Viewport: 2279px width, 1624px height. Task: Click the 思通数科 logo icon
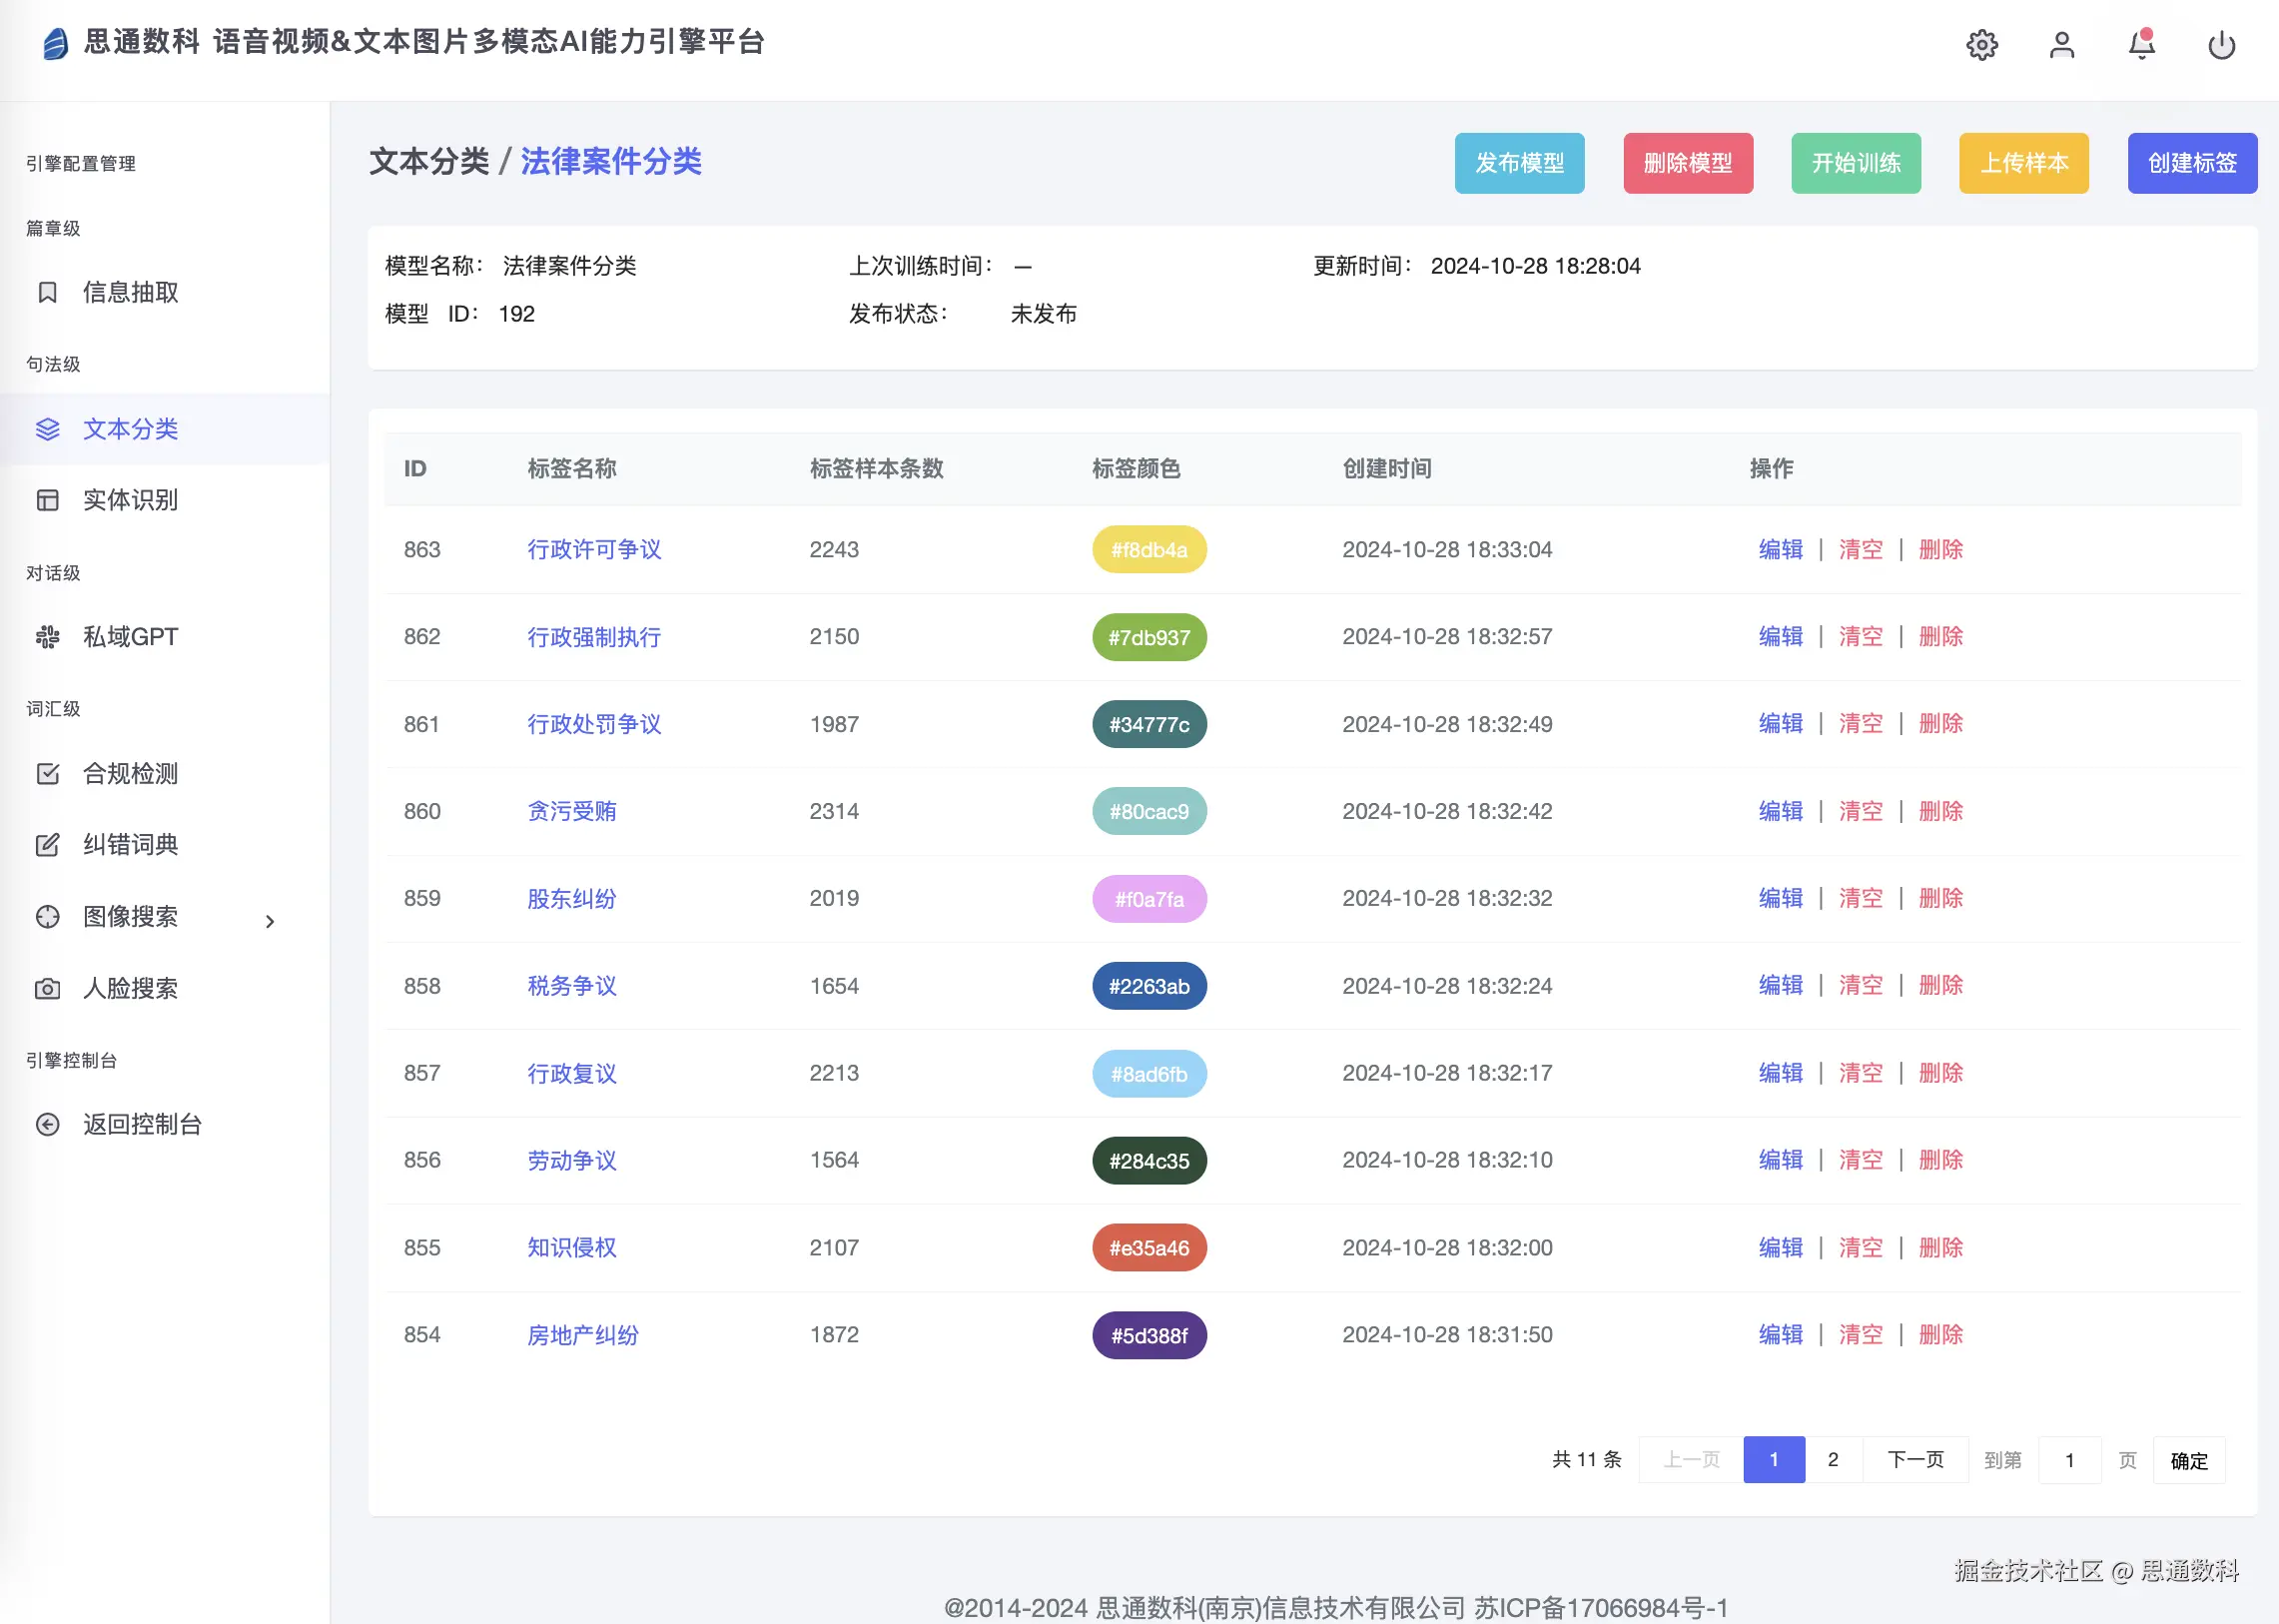56,43
